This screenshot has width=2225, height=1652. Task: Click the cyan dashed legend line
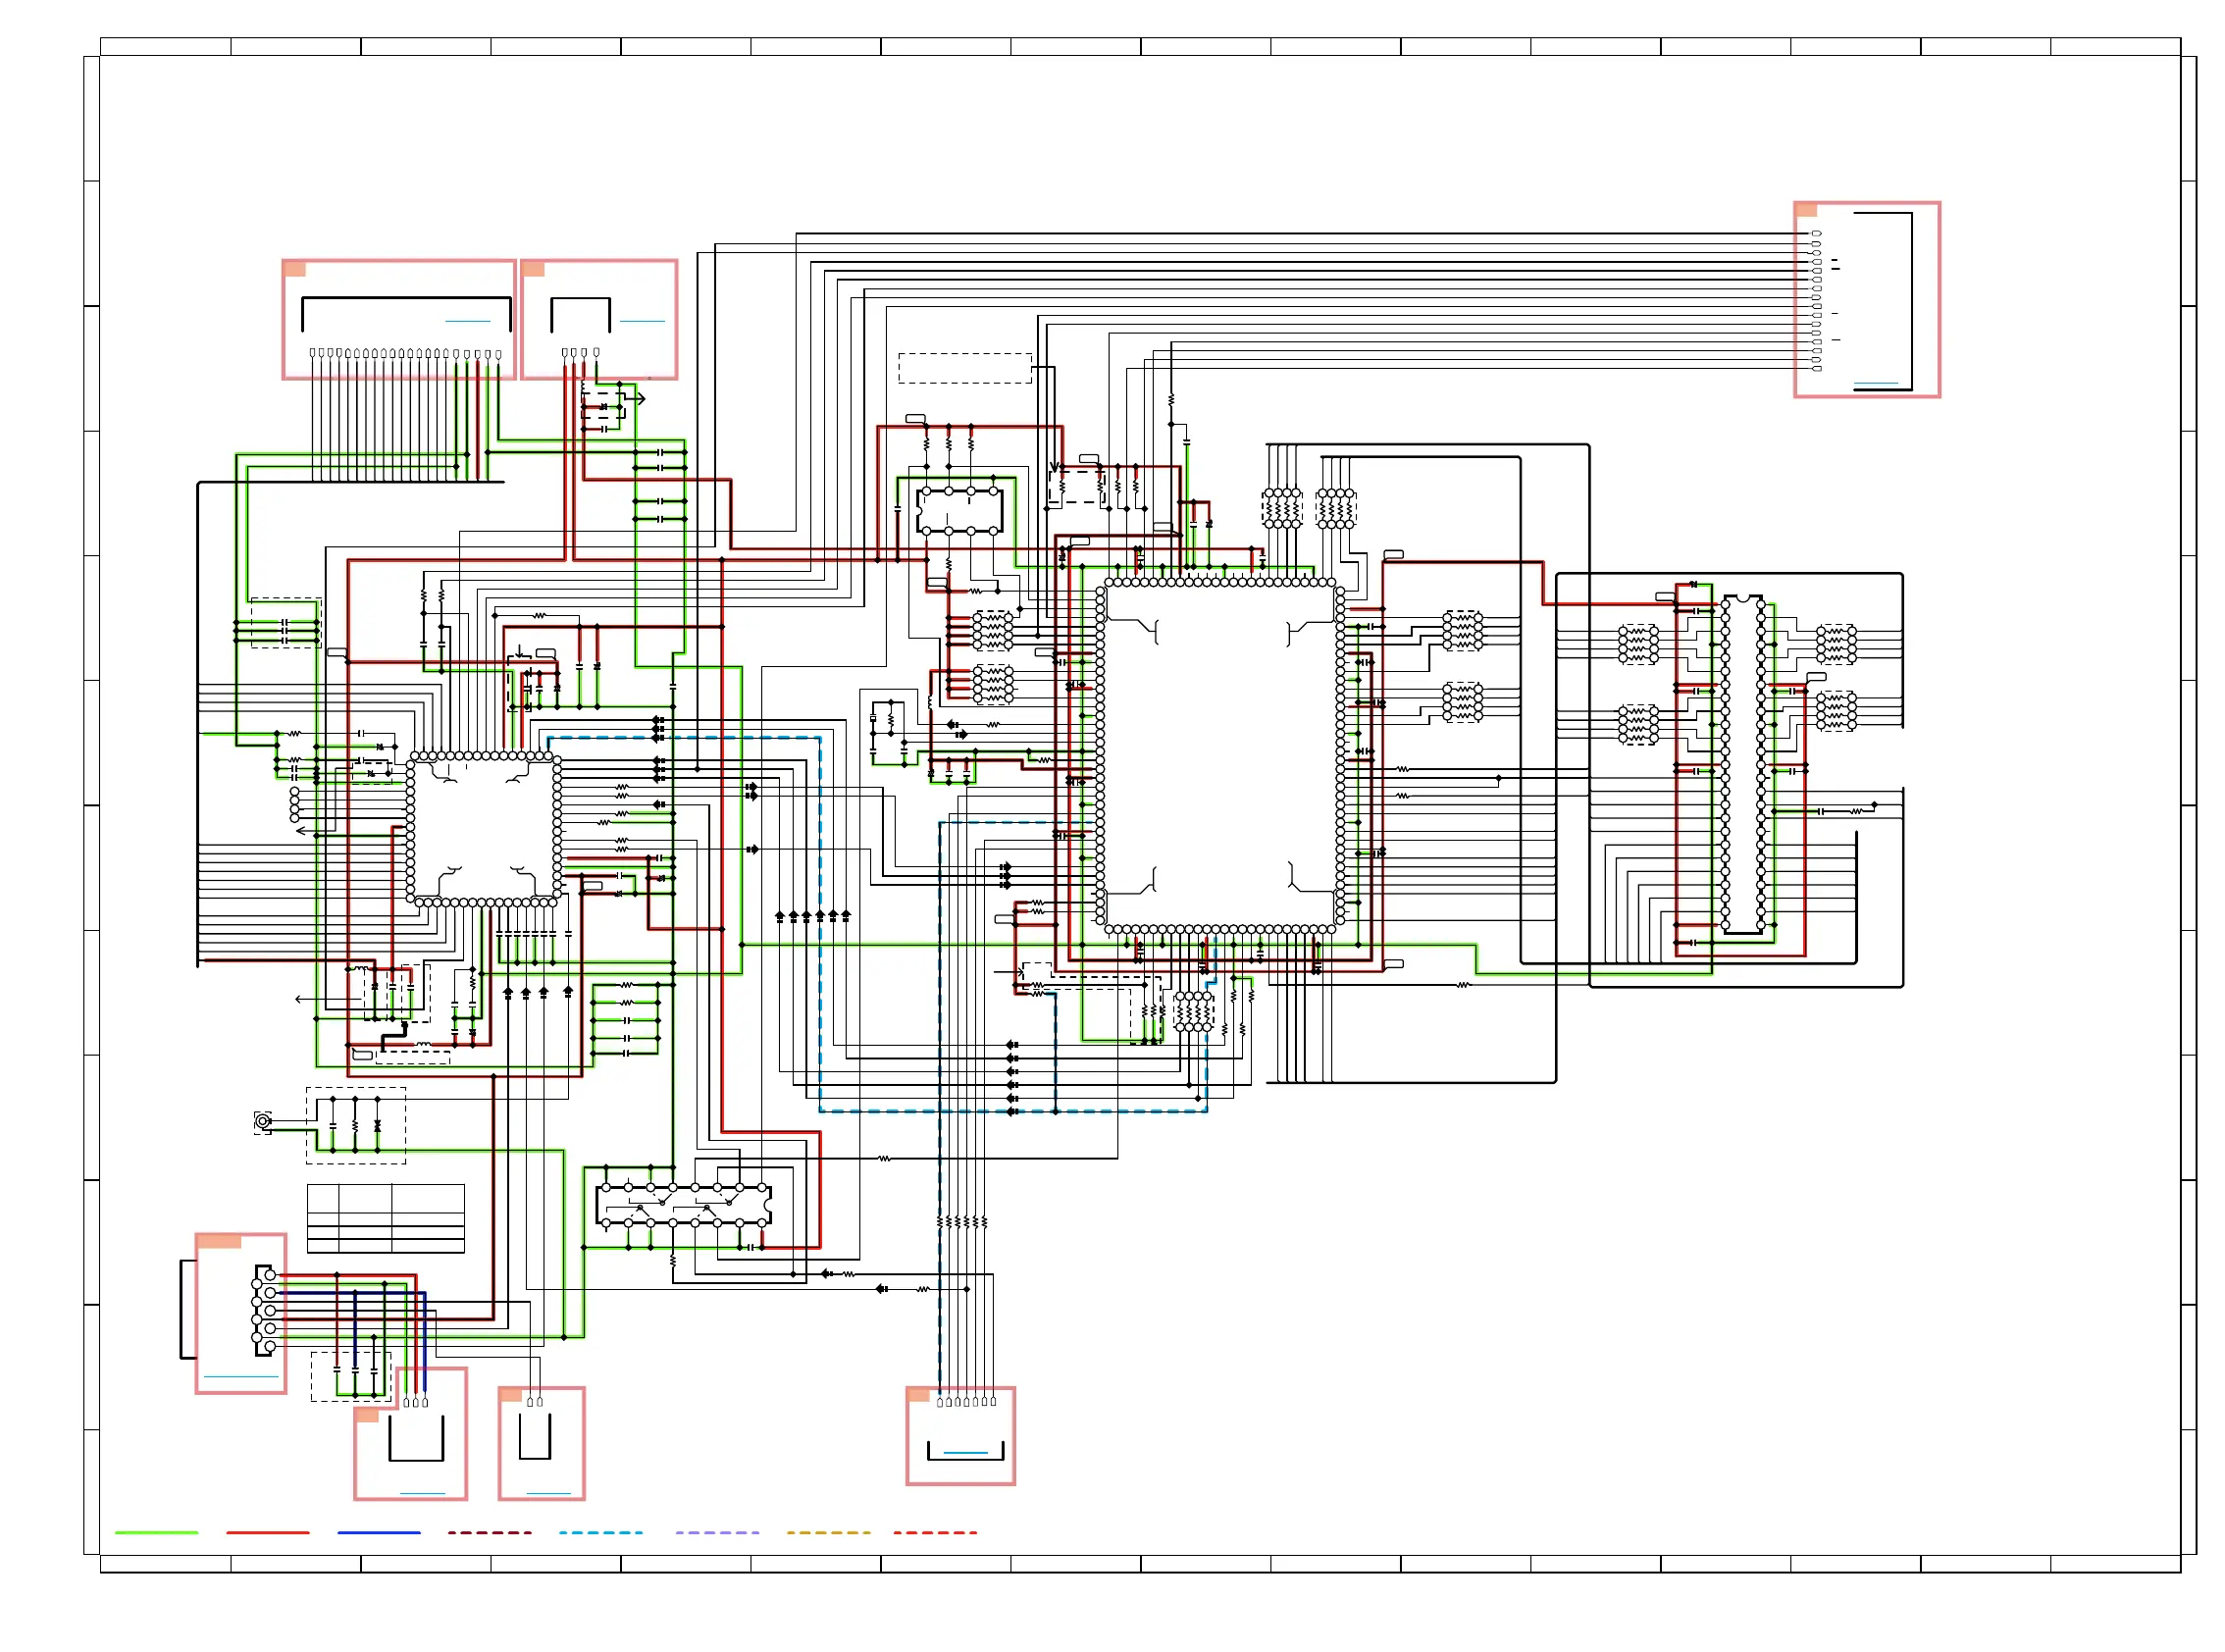[x=601, y=1532]
